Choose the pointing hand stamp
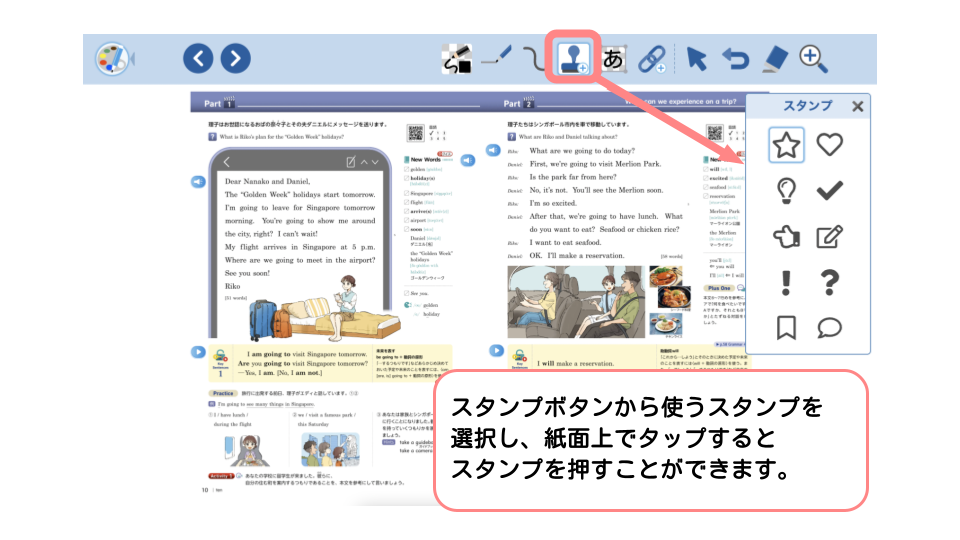Image resolution: width=960 pixels, height=540 pixels. pos(787,237)
